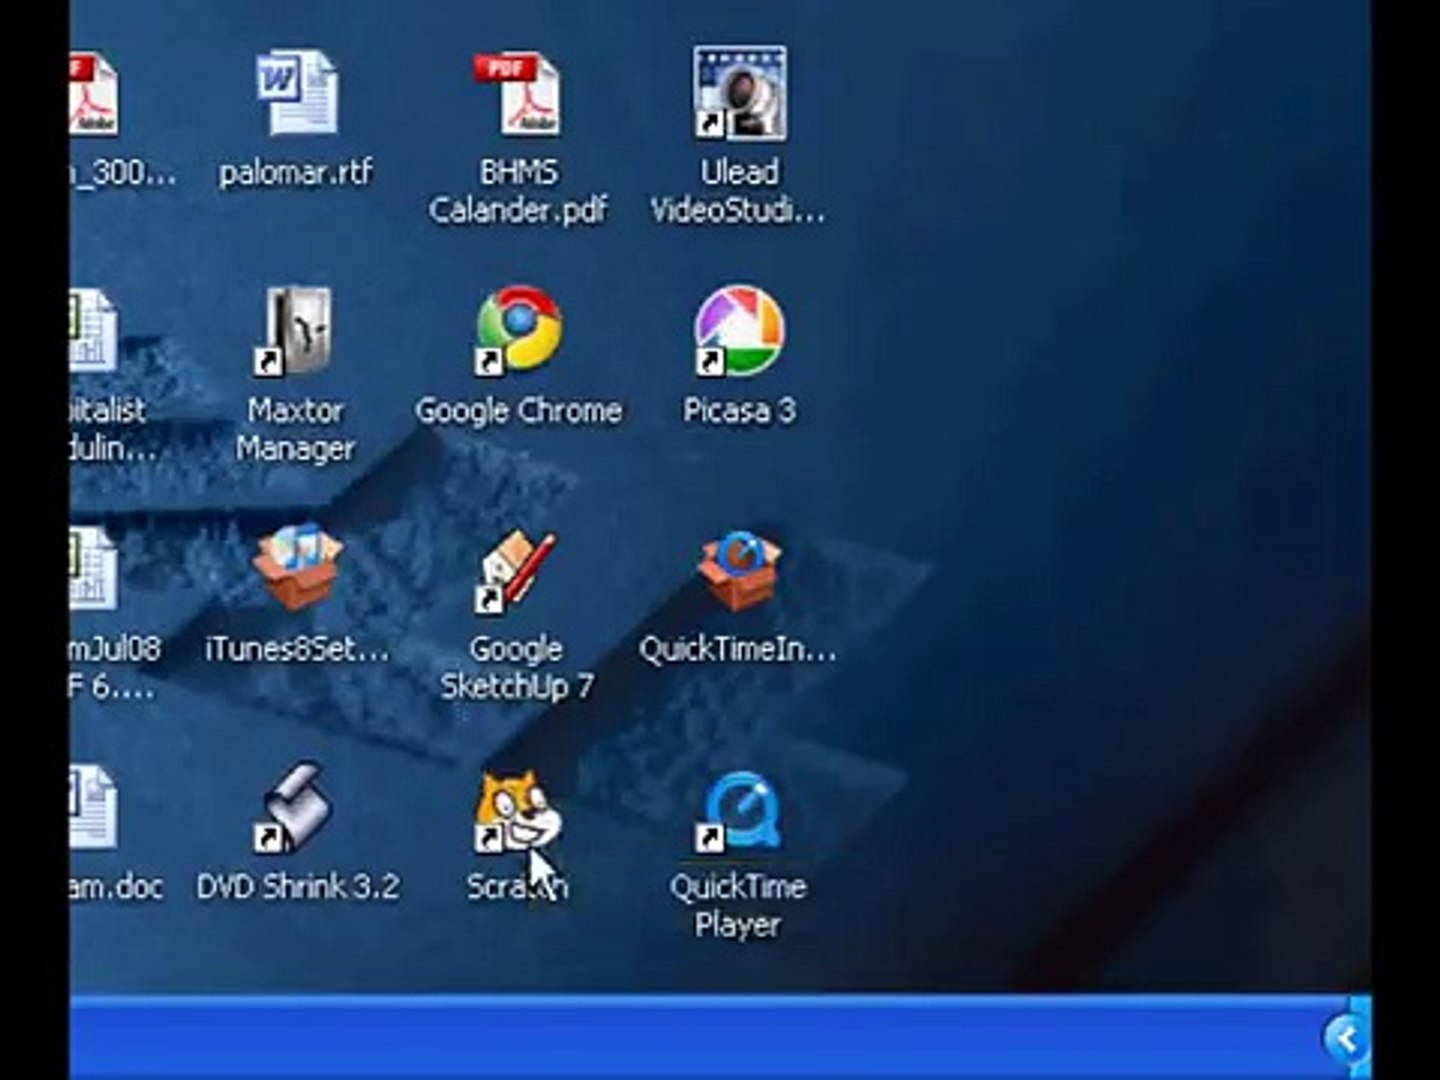
Task: Open the Picasa 3 shortcut
Action: point(740,331)
